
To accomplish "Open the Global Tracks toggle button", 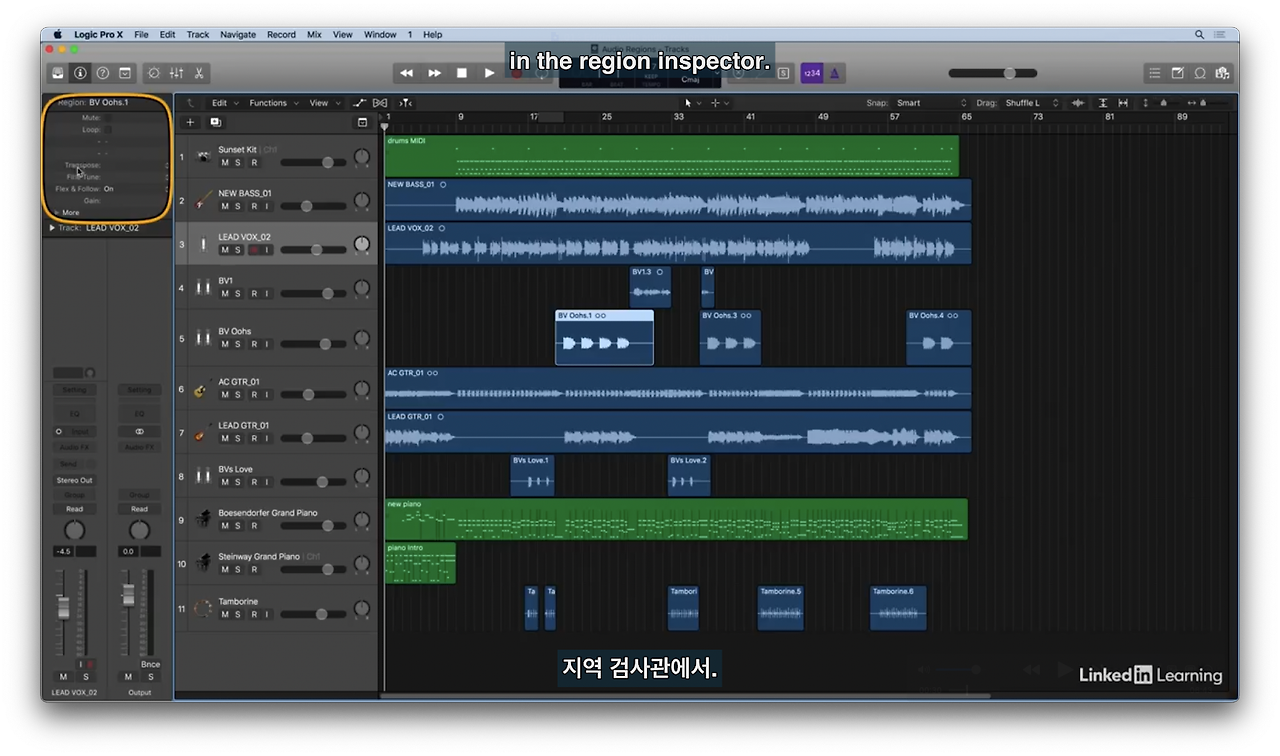I will [362, 122].
